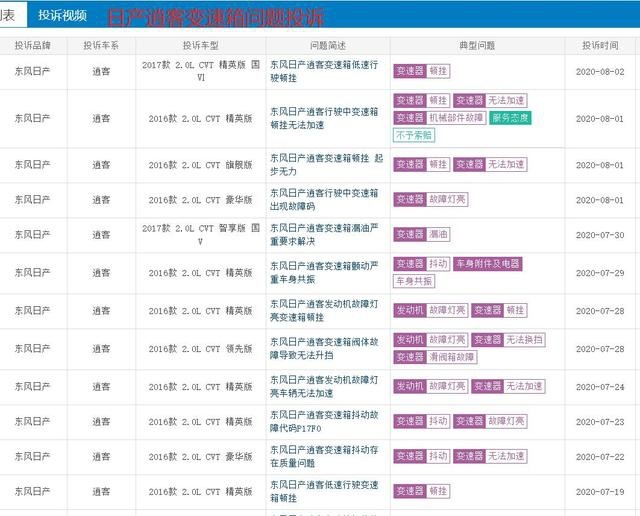Screen dimensions: 640x516
Task: Click the 变速器 顿挫 tag dated 2020-08-02
Action: [x=422, y=71]
